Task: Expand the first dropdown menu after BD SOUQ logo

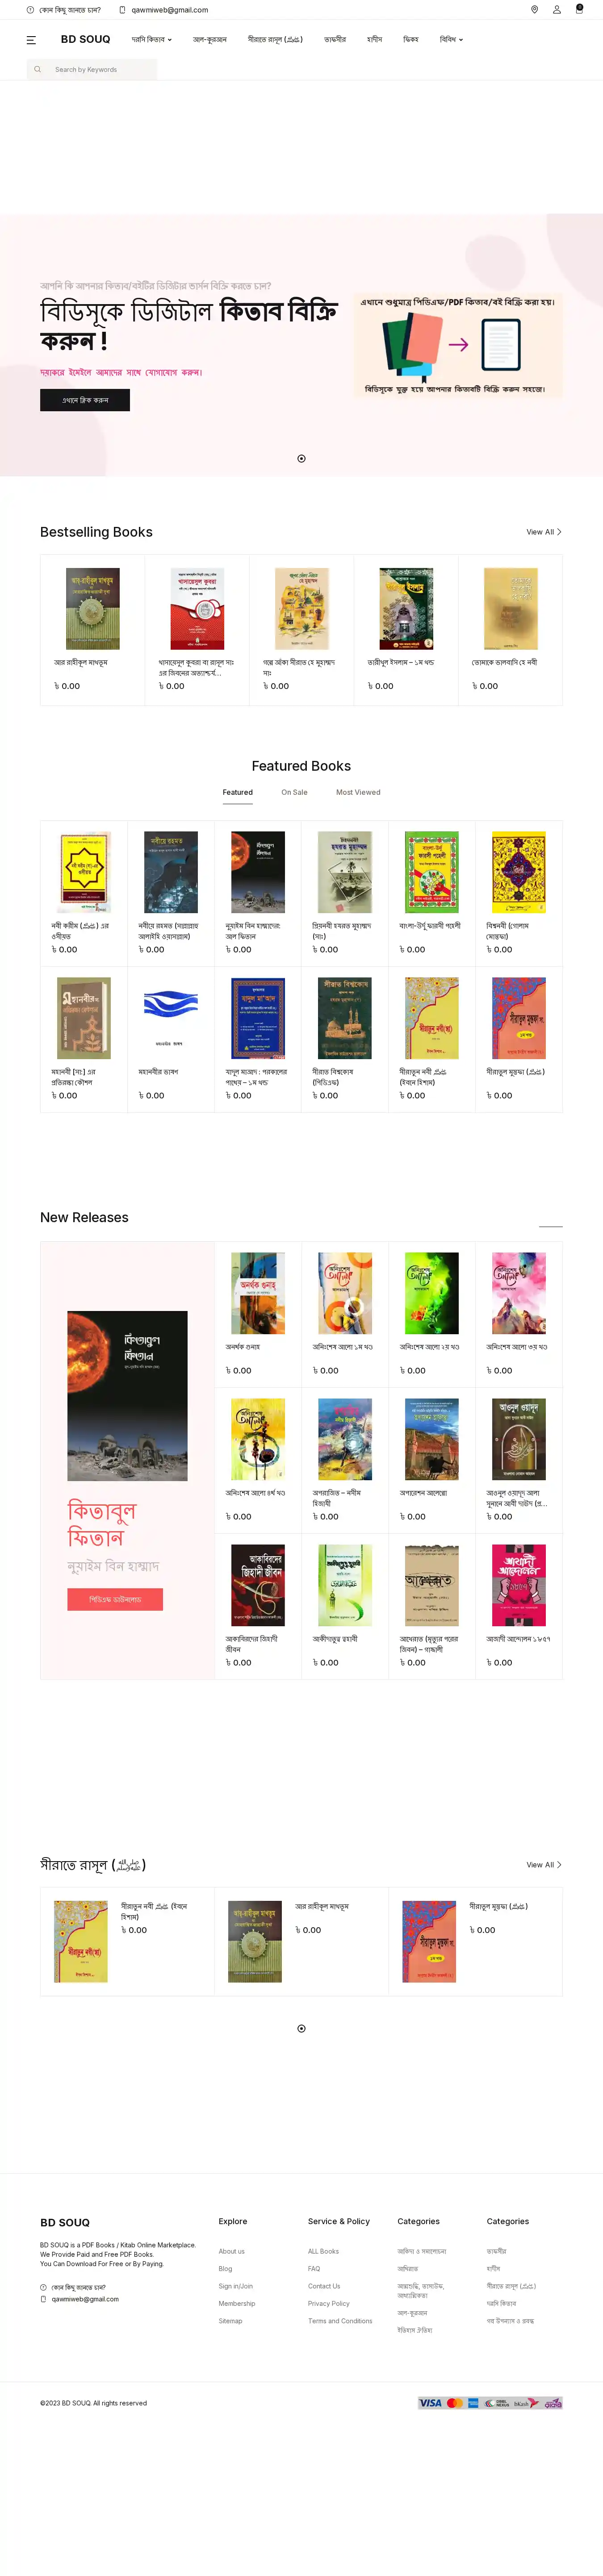Action: (152, 40)
